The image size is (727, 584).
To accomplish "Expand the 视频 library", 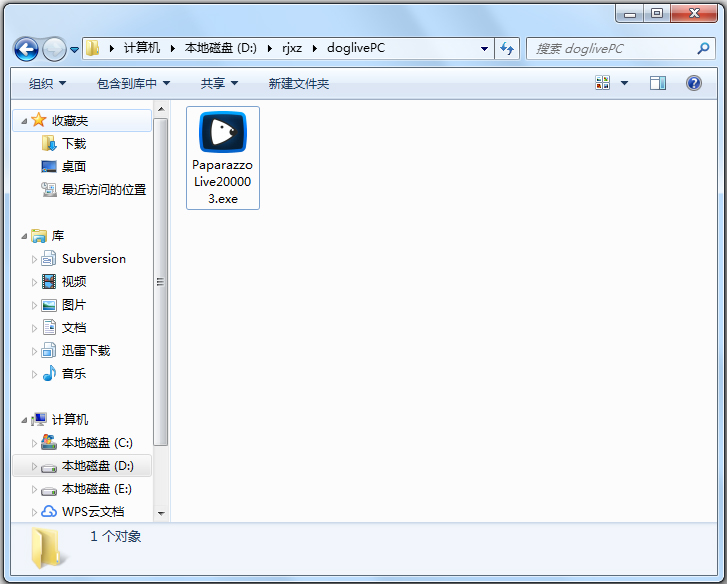I will (34, 282).
